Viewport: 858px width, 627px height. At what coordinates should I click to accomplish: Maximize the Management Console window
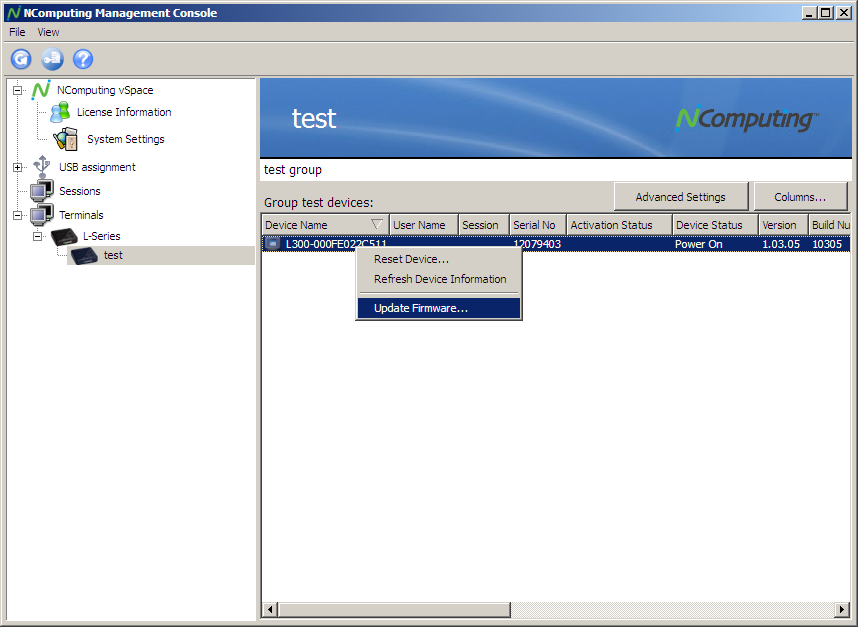[826, 13]
